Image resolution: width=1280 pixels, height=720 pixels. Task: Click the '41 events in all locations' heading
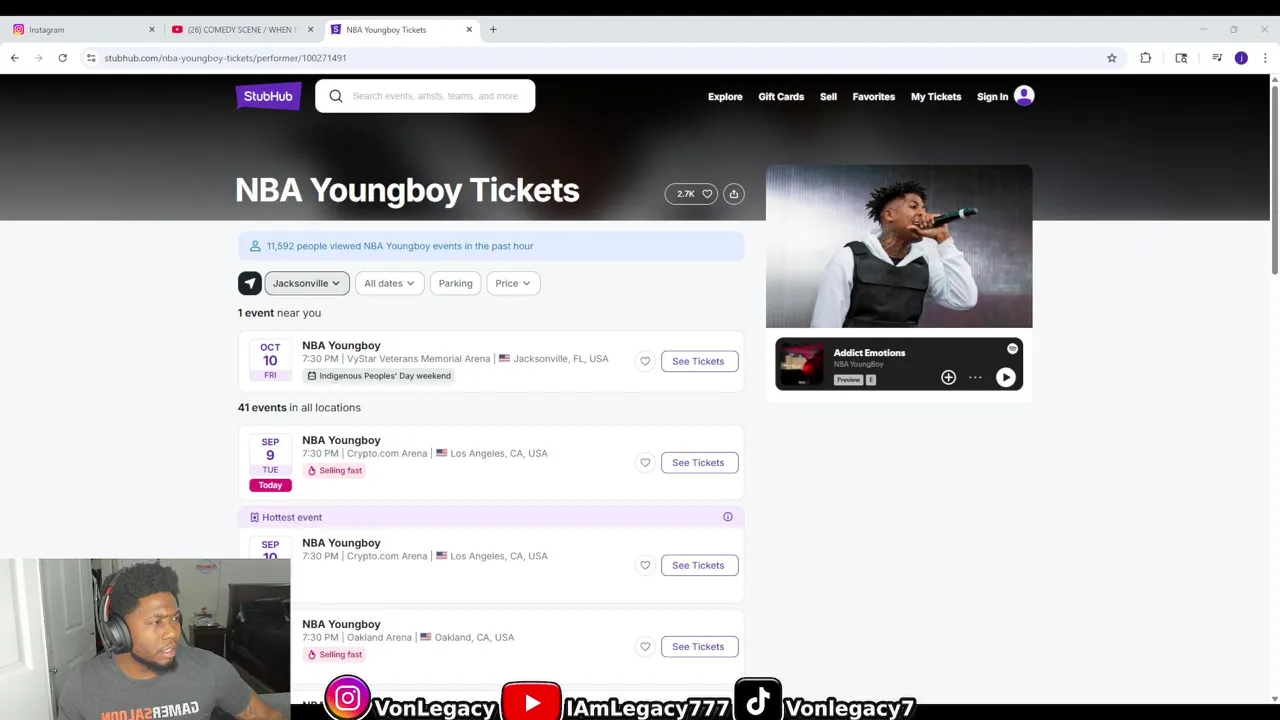click(x=299, y=407)
